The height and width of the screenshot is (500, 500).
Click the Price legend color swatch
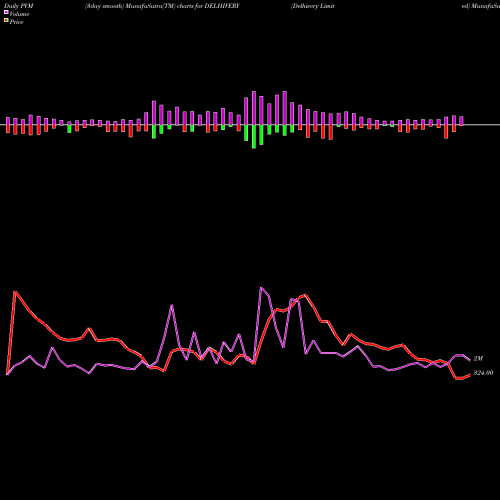pyautogui.click(x=6, y=21)
